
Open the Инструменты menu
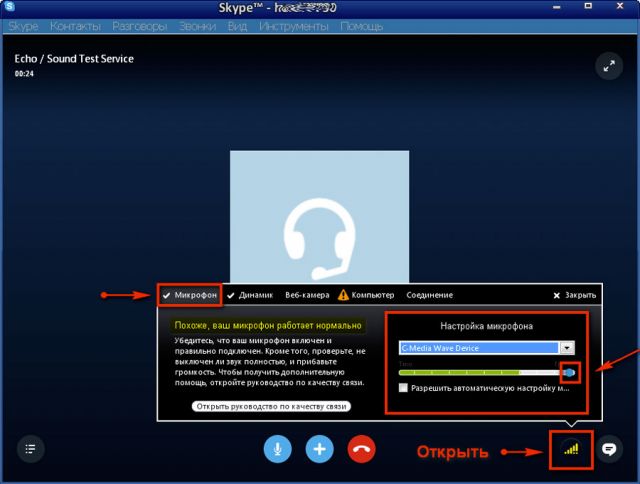(x=293, y=26)
